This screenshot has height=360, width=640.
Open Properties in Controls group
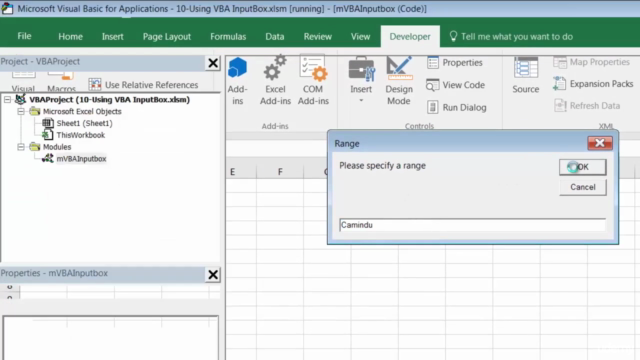[454, 62]
